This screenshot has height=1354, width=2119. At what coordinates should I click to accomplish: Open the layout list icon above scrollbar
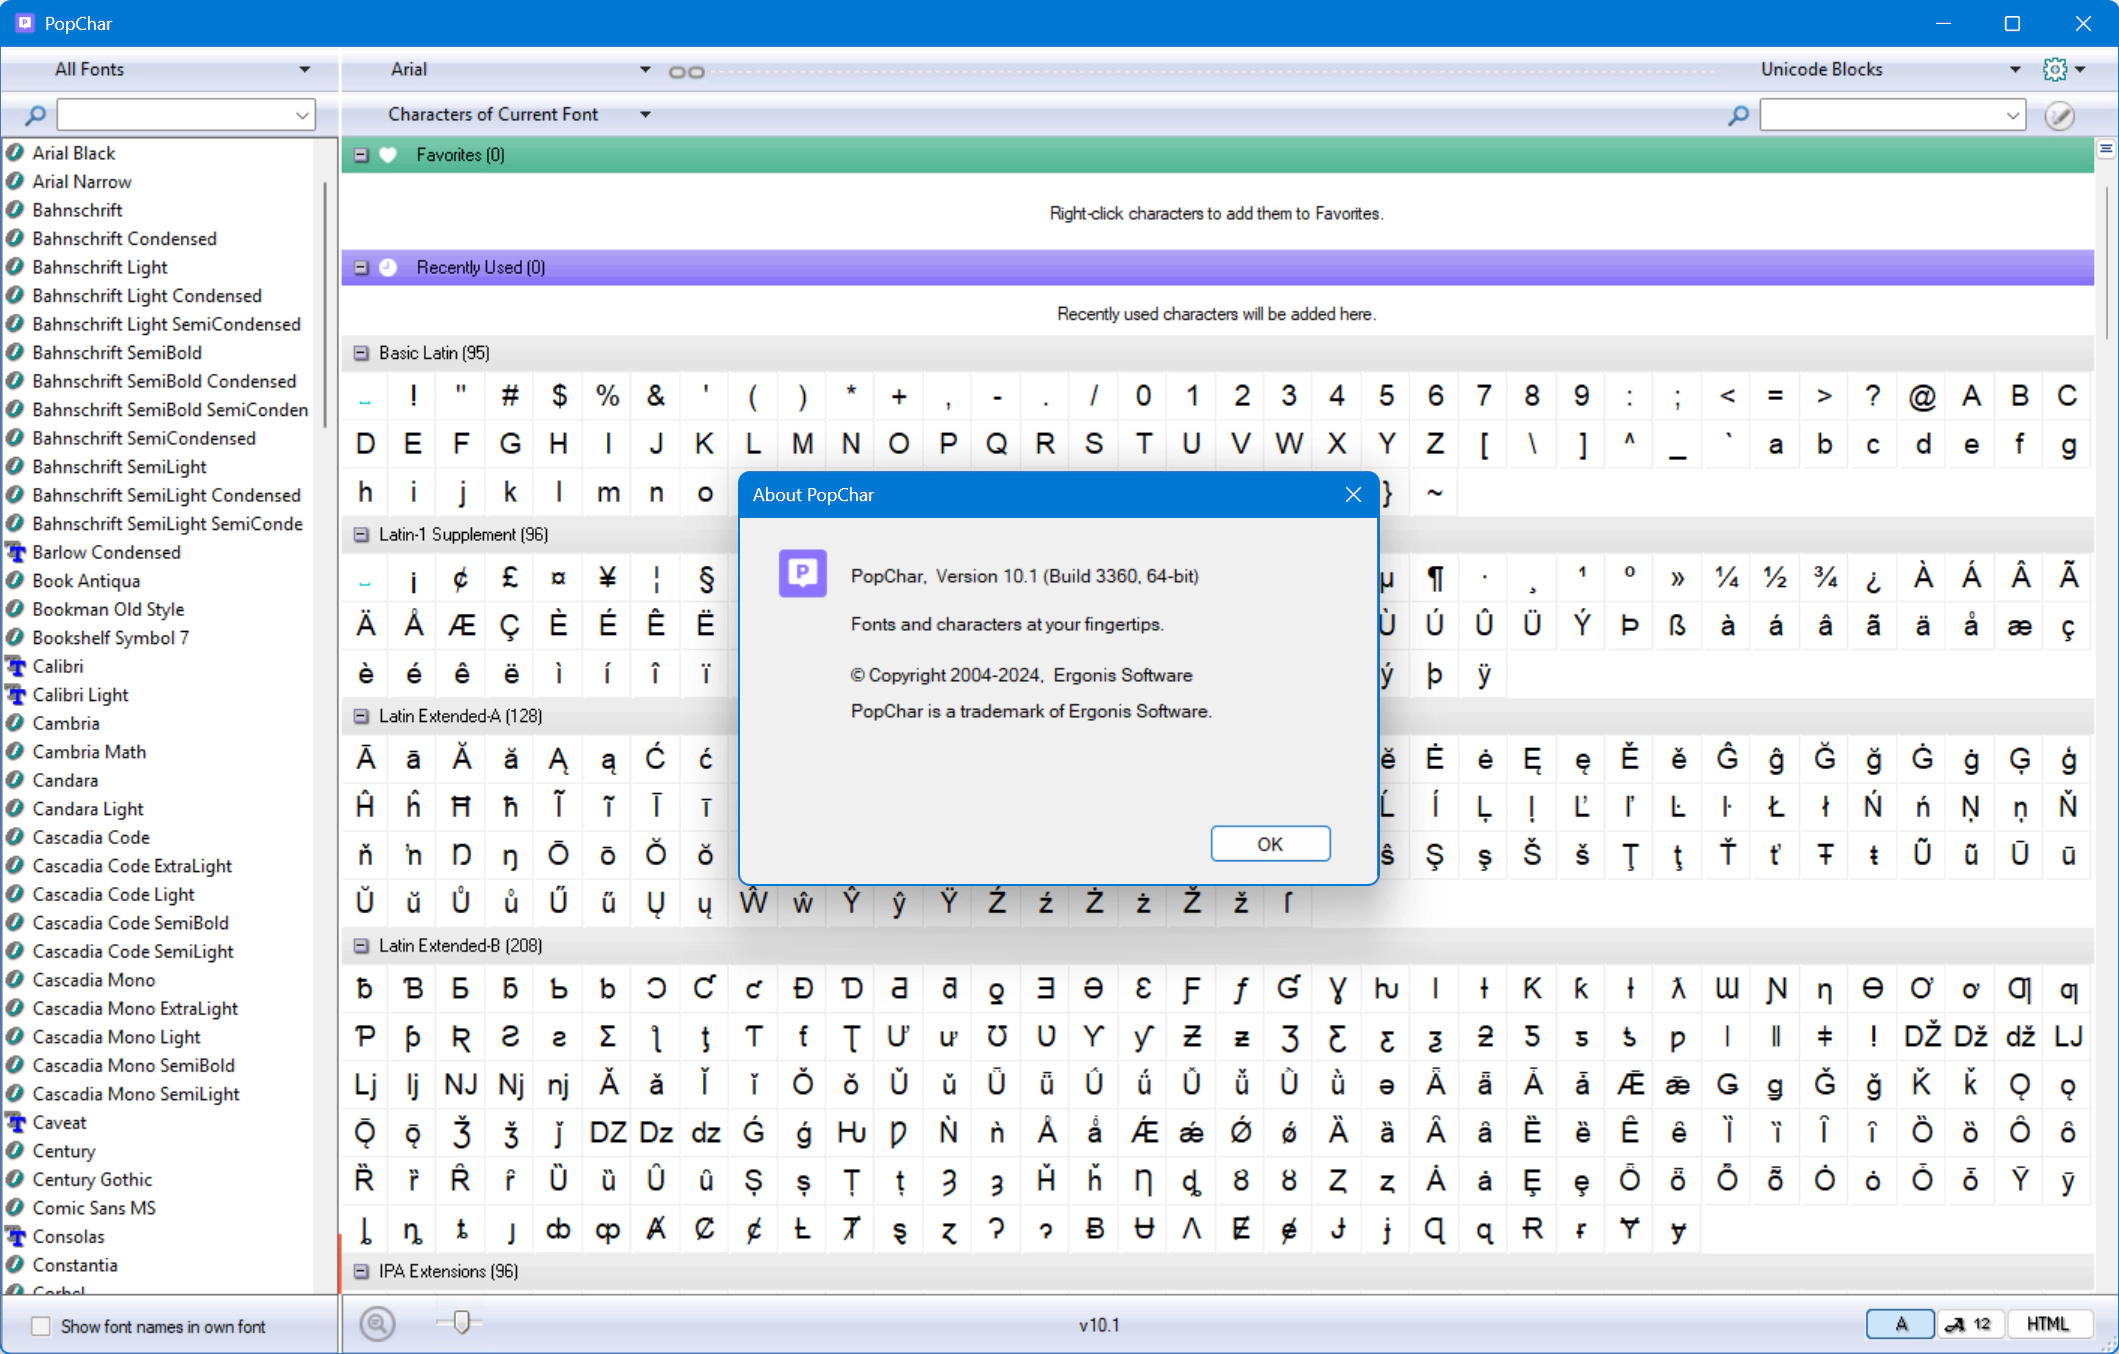click(x=2106, y=149)
